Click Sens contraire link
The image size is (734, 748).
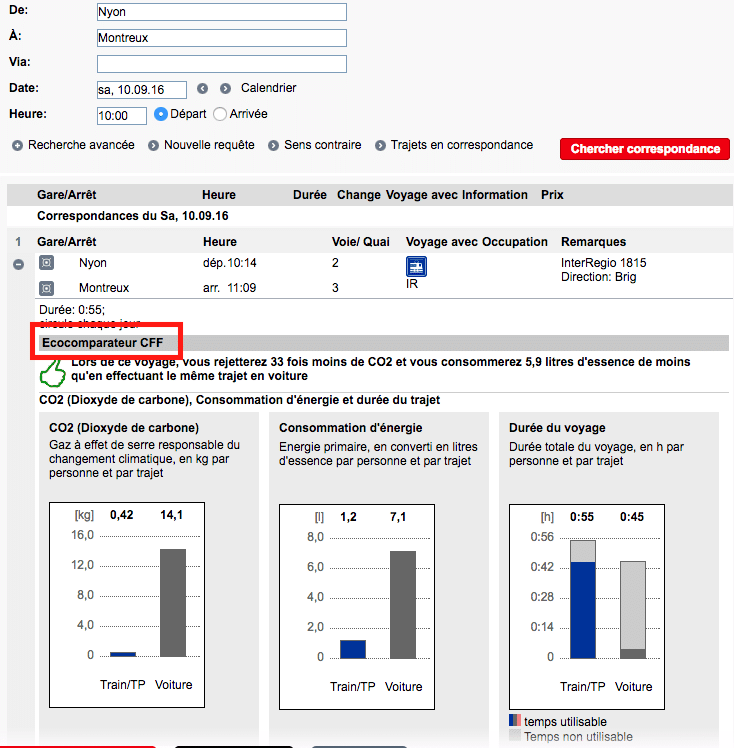(323, 145)
